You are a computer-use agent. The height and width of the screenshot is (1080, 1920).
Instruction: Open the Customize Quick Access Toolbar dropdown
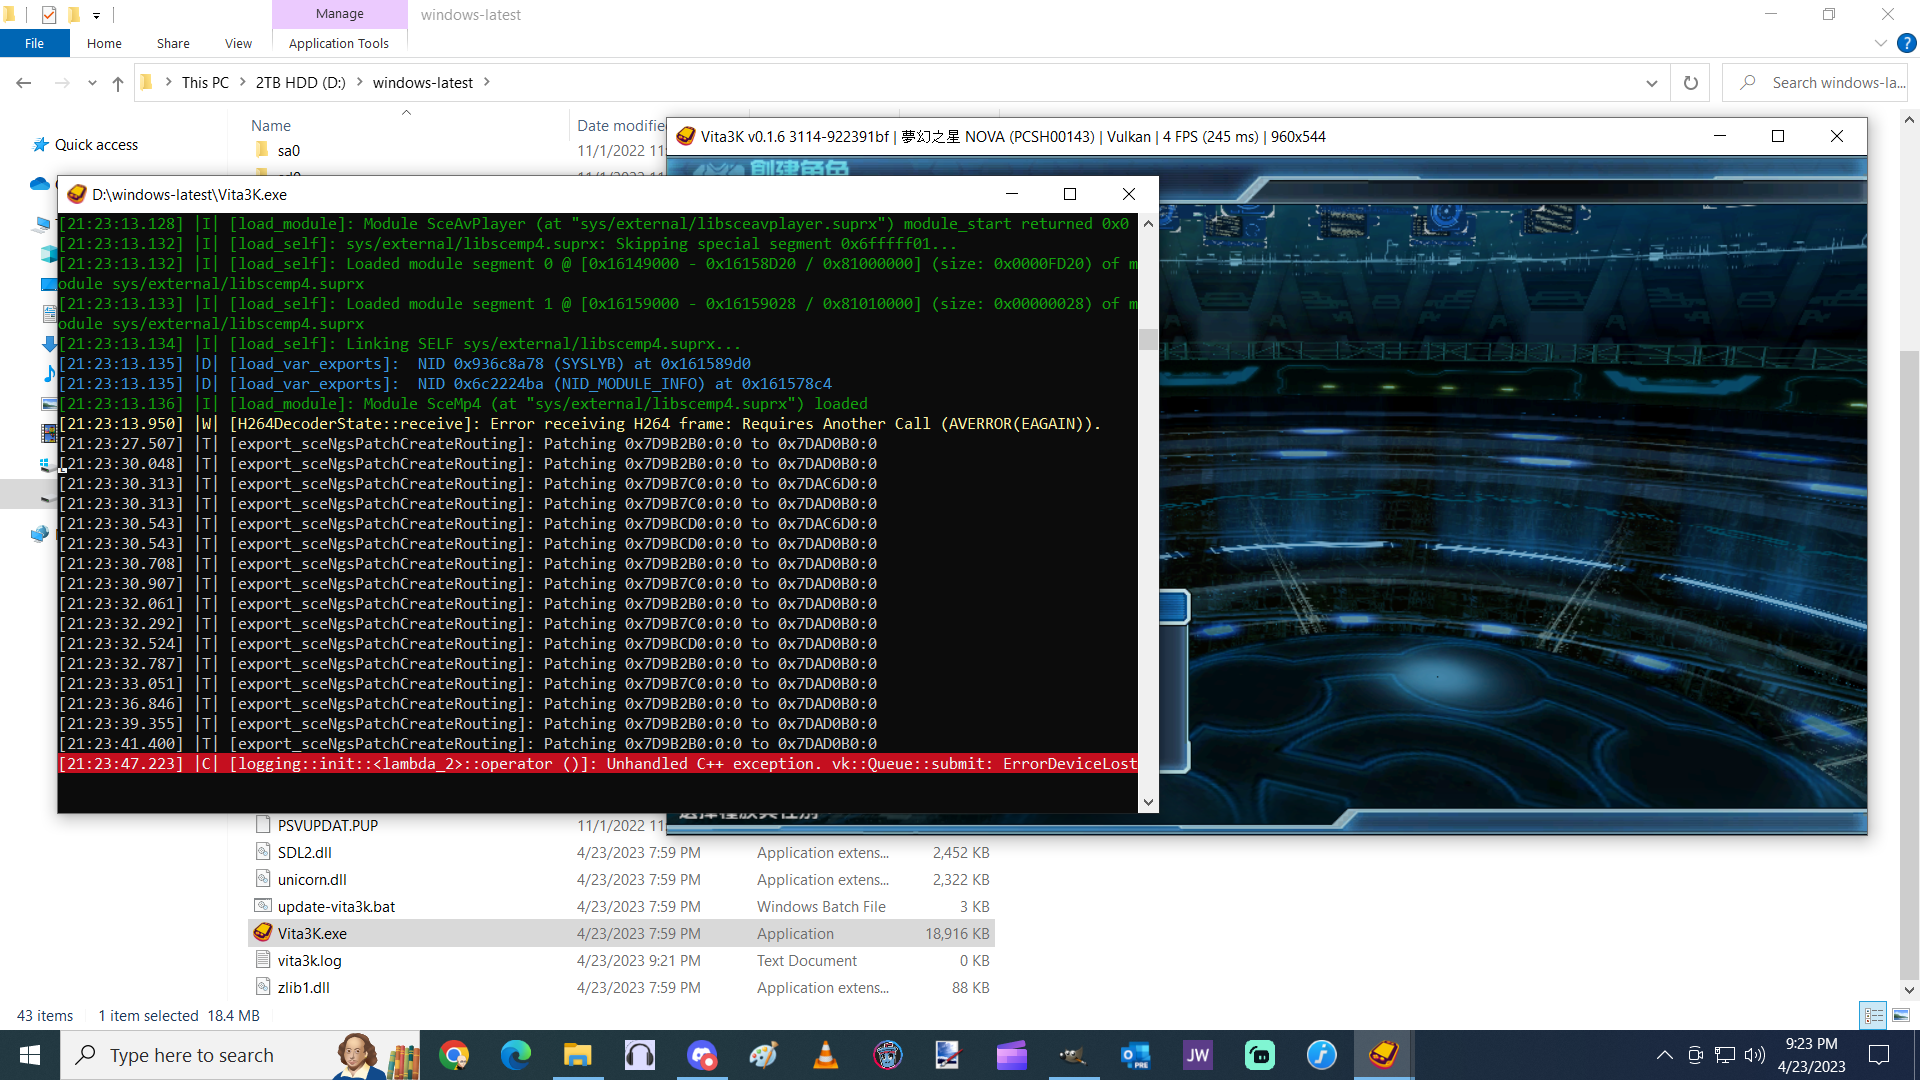pyautogui.click(x=97, y=15)
